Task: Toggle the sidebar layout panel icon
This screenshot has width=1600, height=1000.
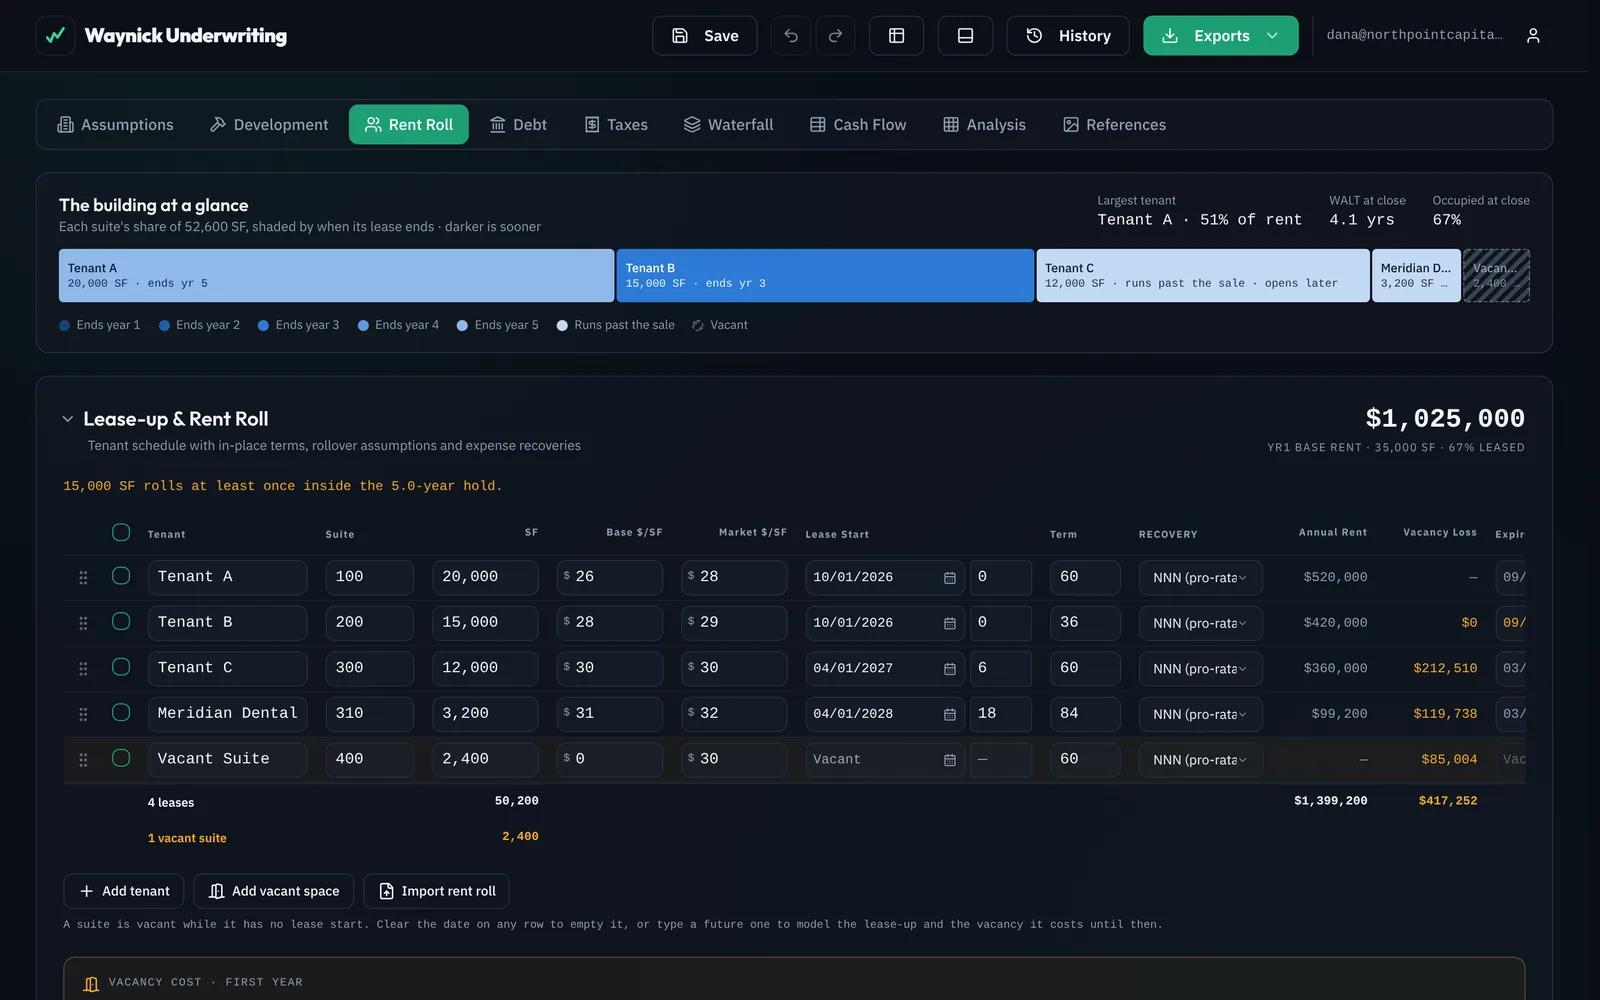Action: (x=897, y=36)
